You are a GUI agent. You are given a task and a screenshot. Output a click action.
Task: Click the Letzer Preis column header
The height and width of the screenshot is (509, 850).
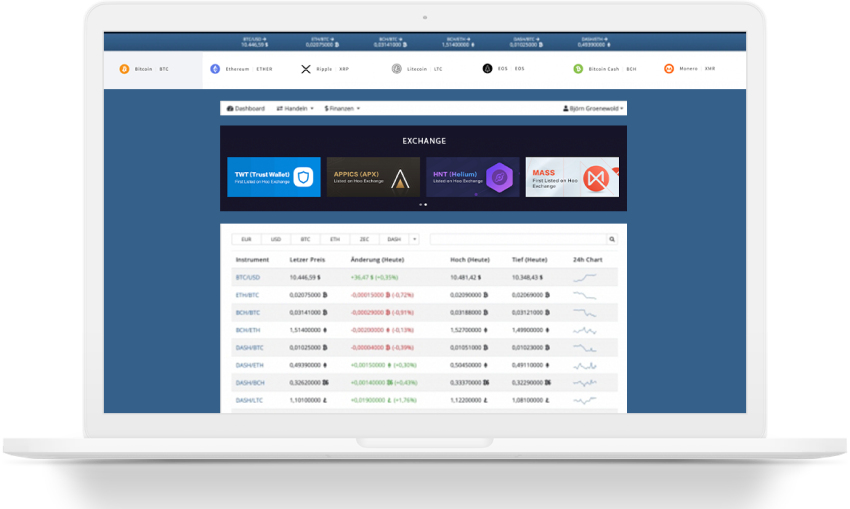307,260
